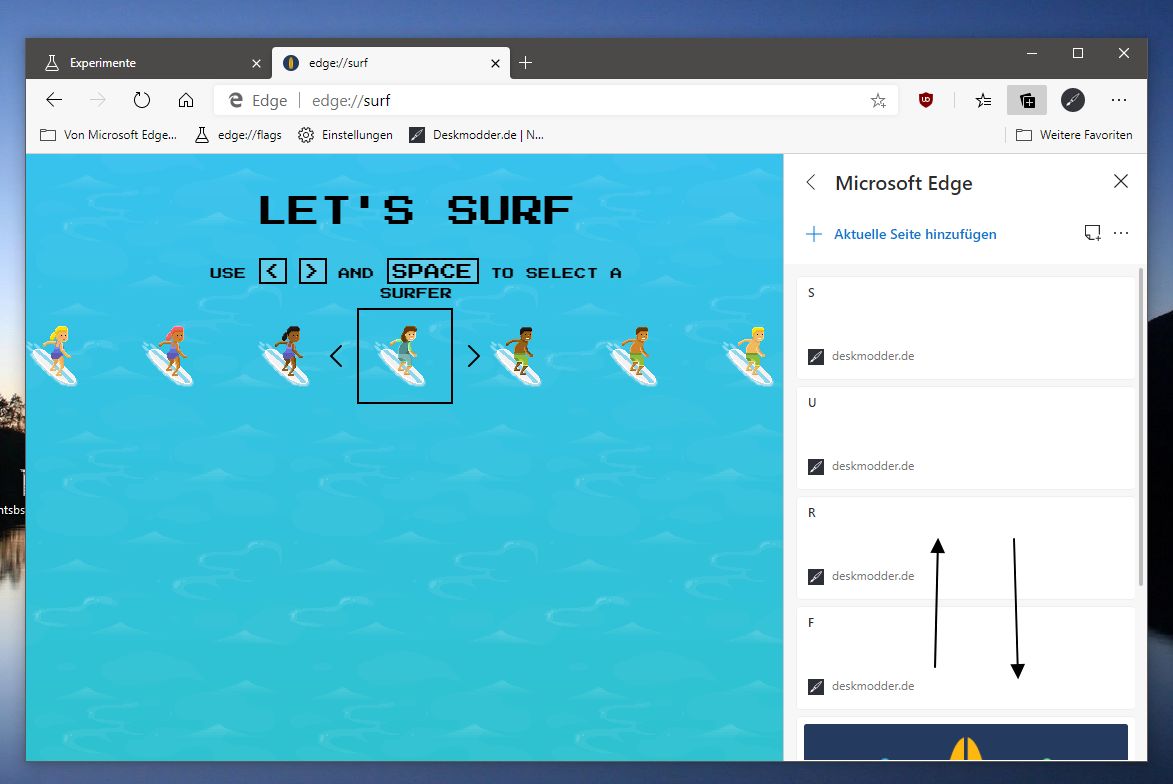1173x784 pixels.
Task: Switch to the Experimente tab
Action: click(148, 63)
